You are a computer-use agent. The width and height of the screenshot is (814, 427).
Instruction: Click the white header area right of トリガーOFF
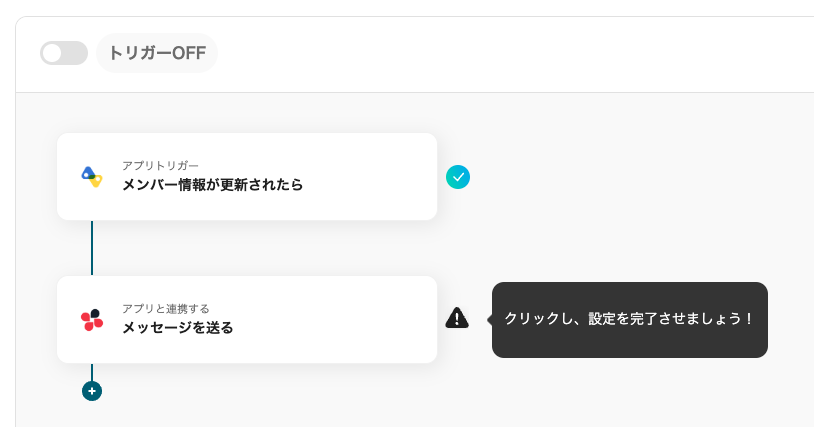[x=500, y=54]
